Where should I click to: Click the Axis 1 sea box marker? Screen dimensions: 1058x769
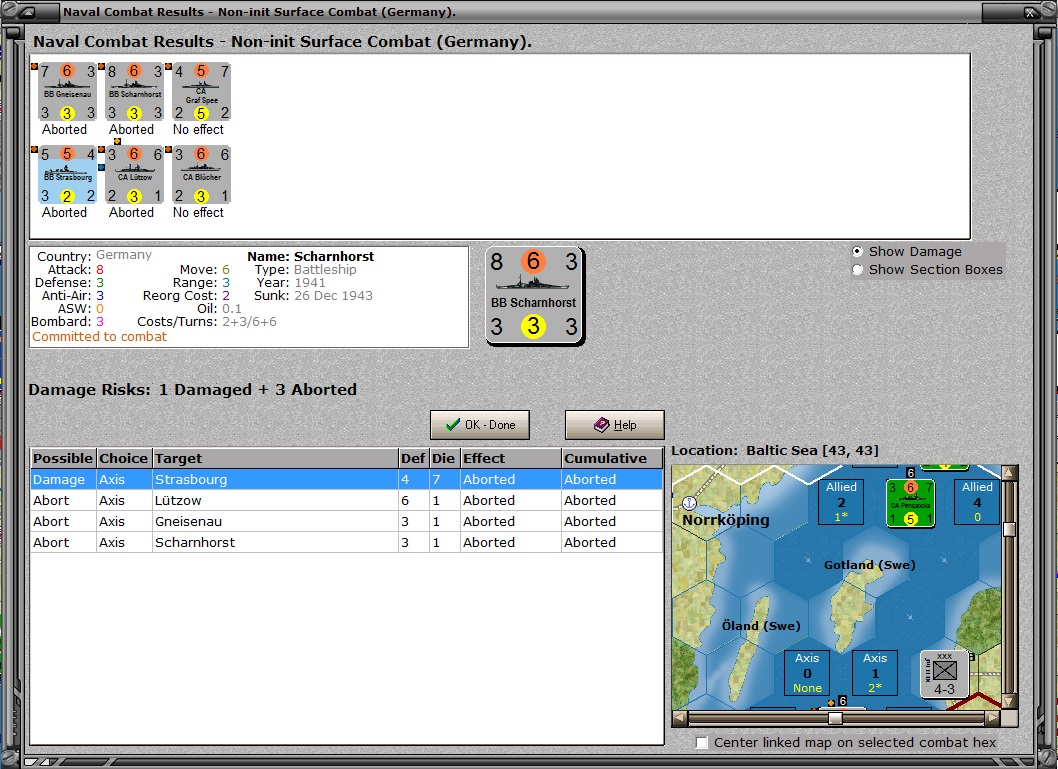click(x=875, y=673)
